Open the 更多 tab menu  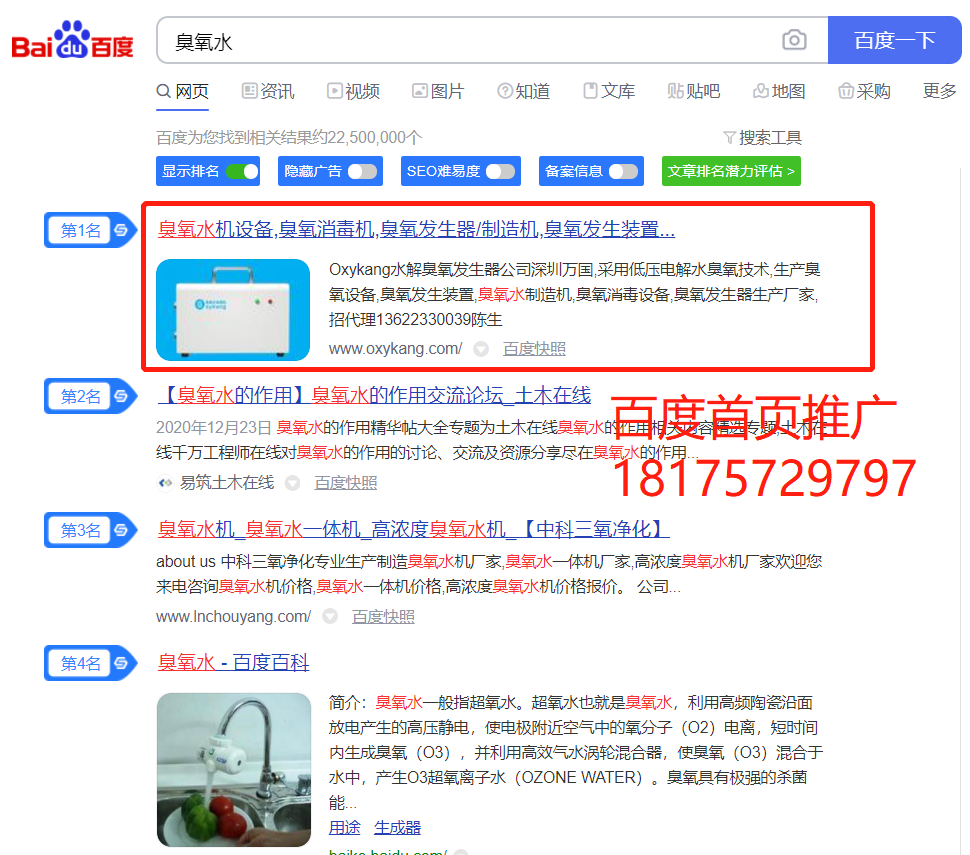coord(939,92)
